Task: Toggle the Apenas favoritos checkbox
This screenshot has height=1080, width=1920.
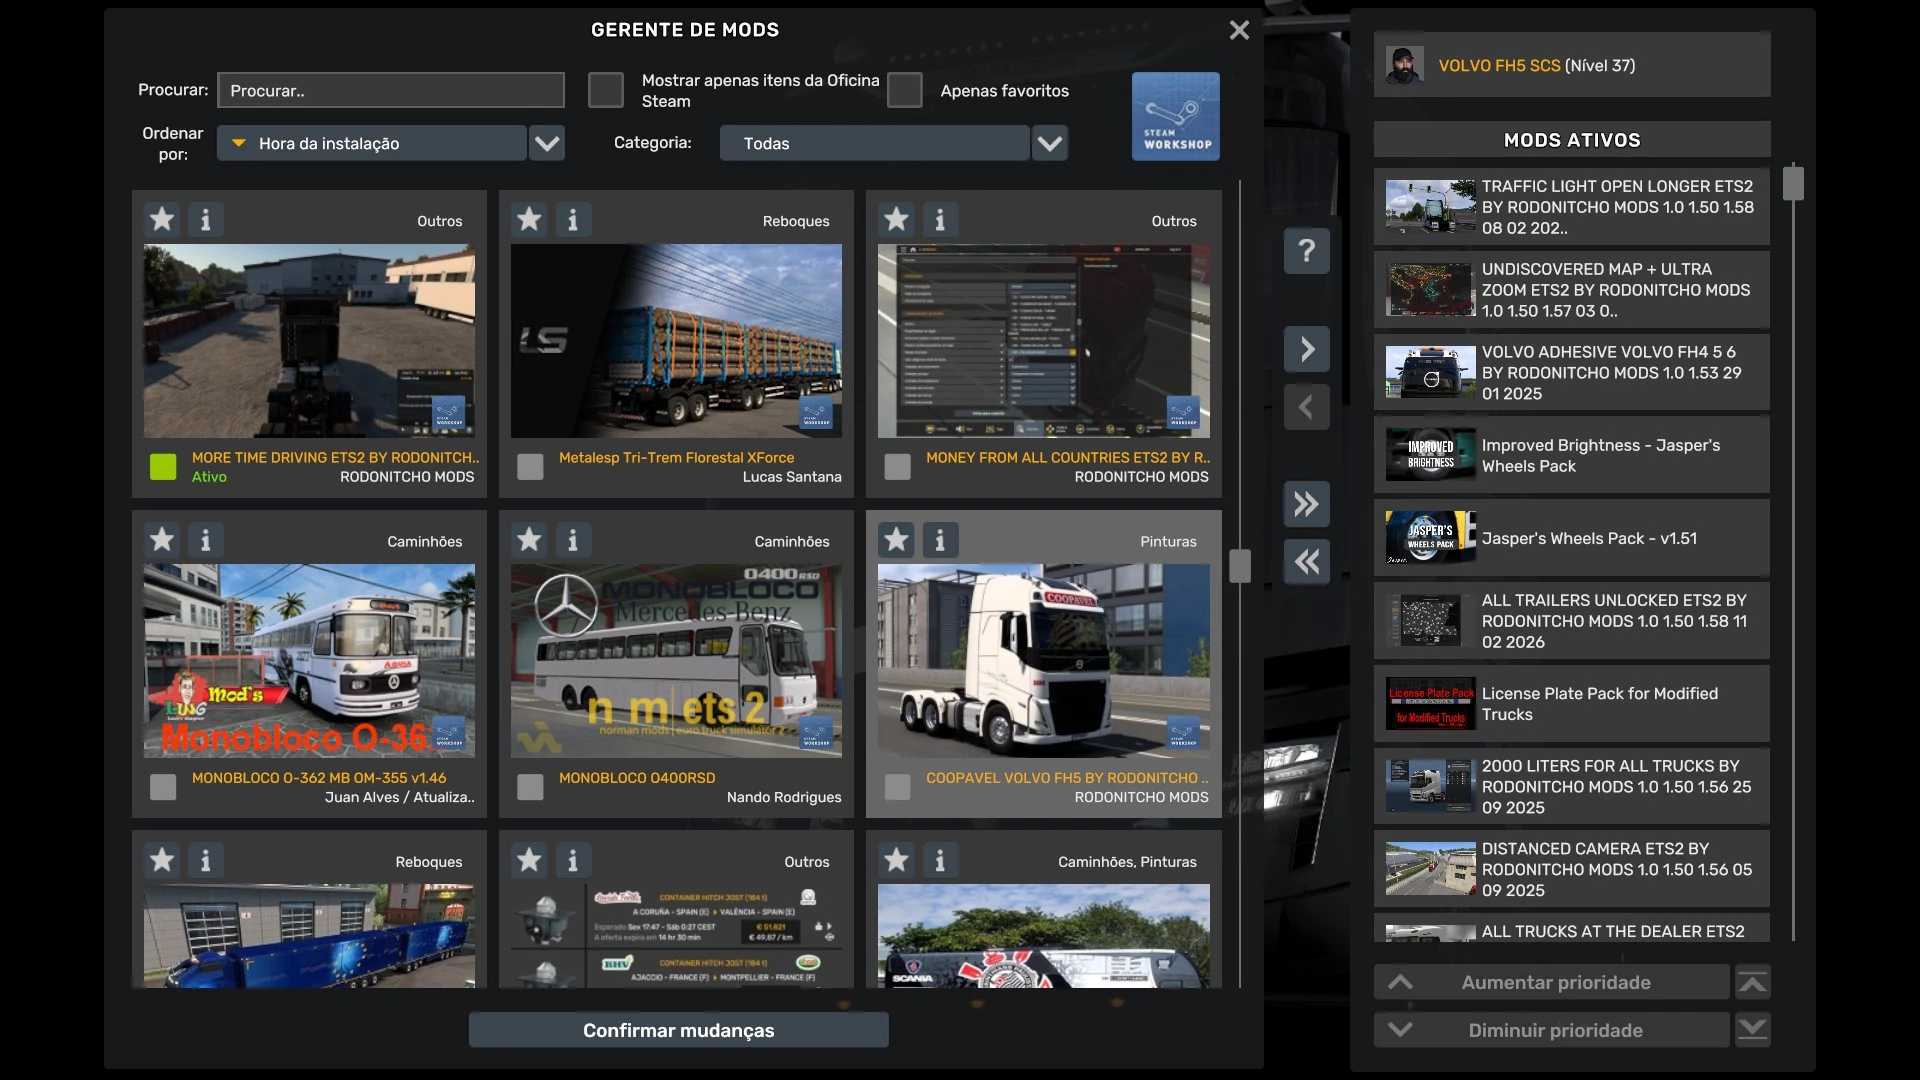Action: click(904, 90)
